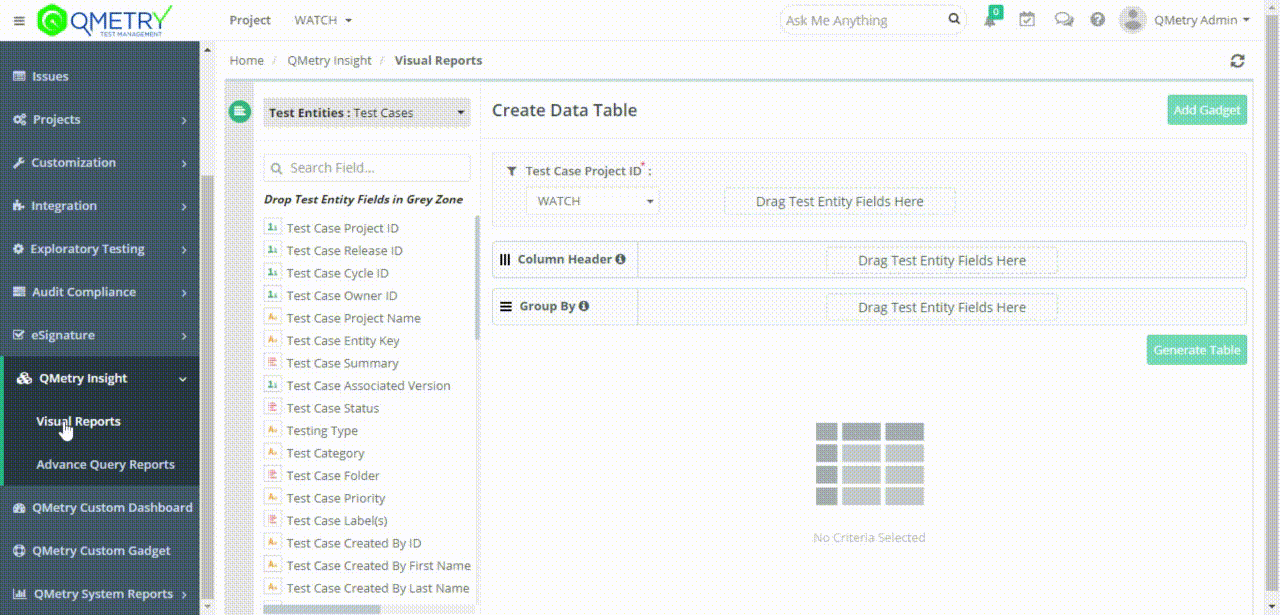
Task: Open the QMetry Admin user dropdown
Action: tap(1202, 20)
